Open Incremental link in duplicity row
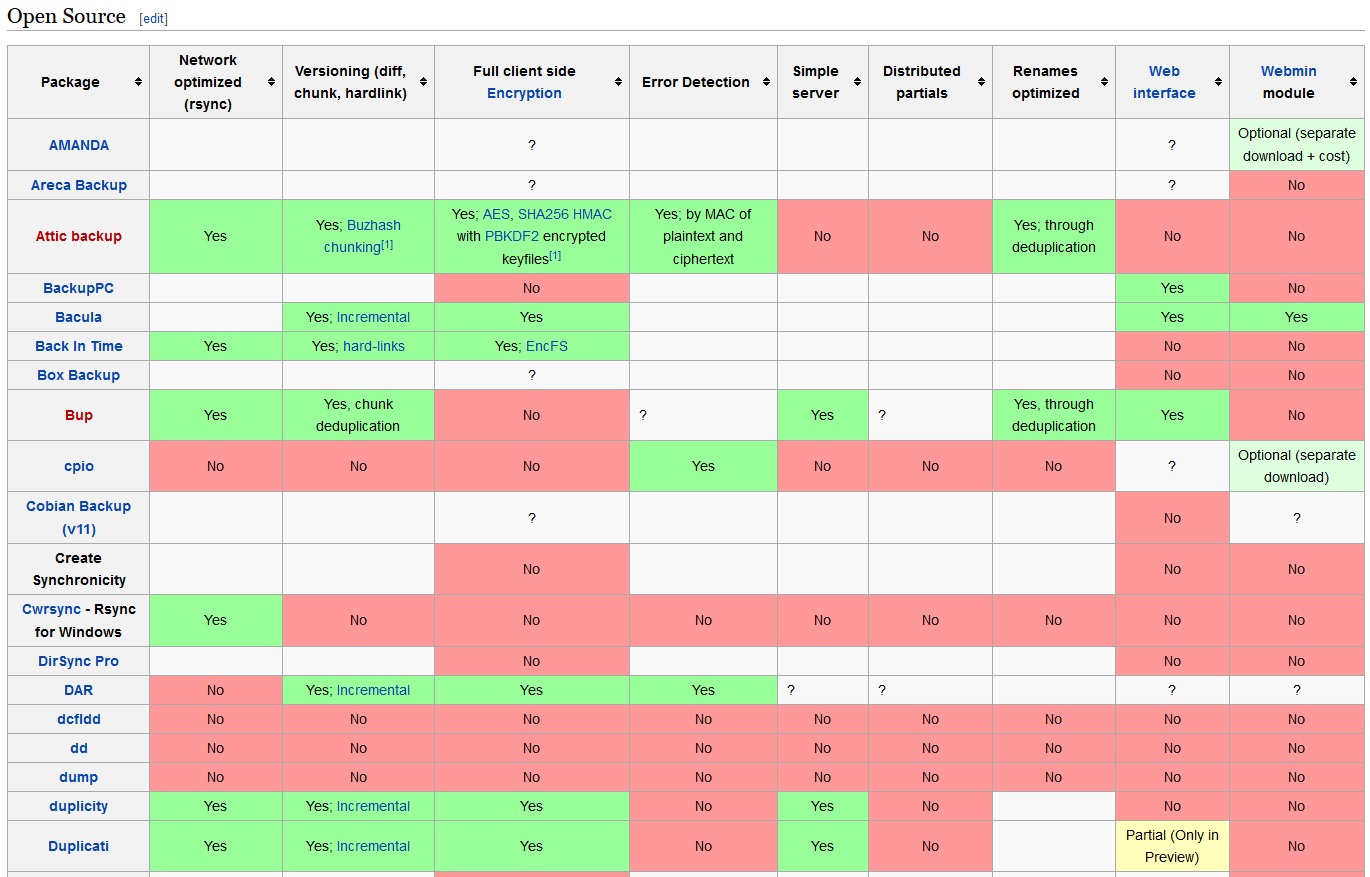This screenshot has height=877, width=1370. [x=373, y=806]
